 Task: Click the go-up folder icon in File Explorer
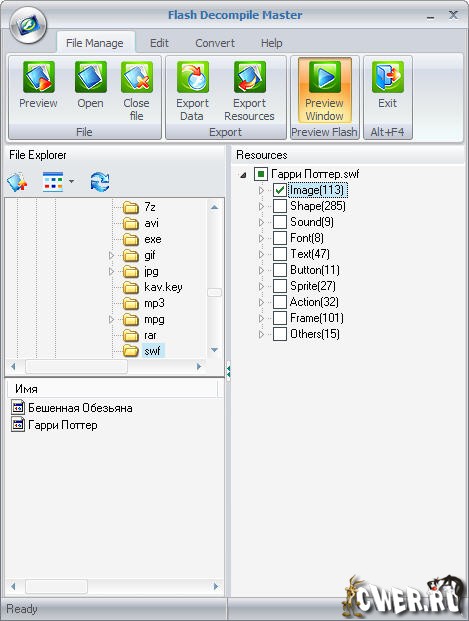click(17, 182)
